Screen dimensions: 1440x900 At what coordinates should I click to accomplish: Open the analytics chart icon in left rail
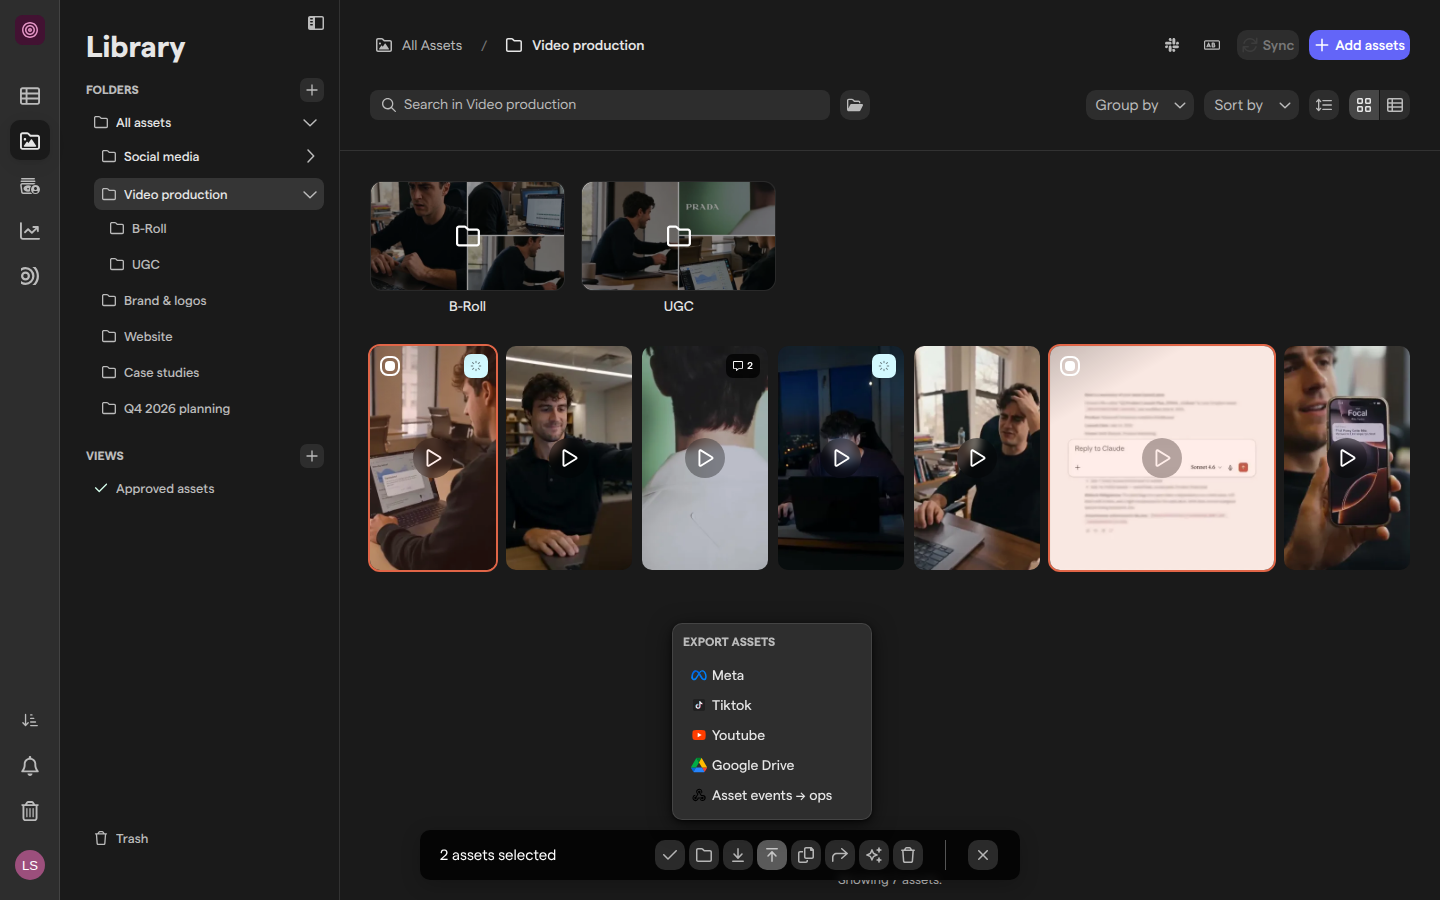click(30, 231)
